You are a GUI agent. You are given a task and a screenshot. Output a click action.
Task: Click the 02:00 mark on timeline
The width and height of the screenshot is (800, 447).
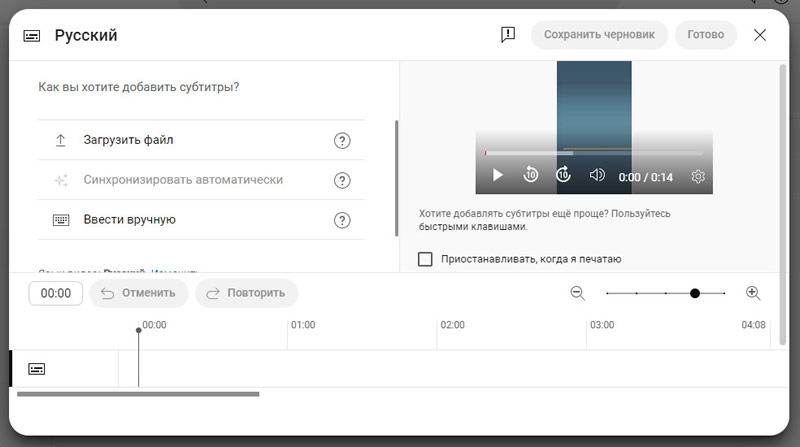pos(453,325)
